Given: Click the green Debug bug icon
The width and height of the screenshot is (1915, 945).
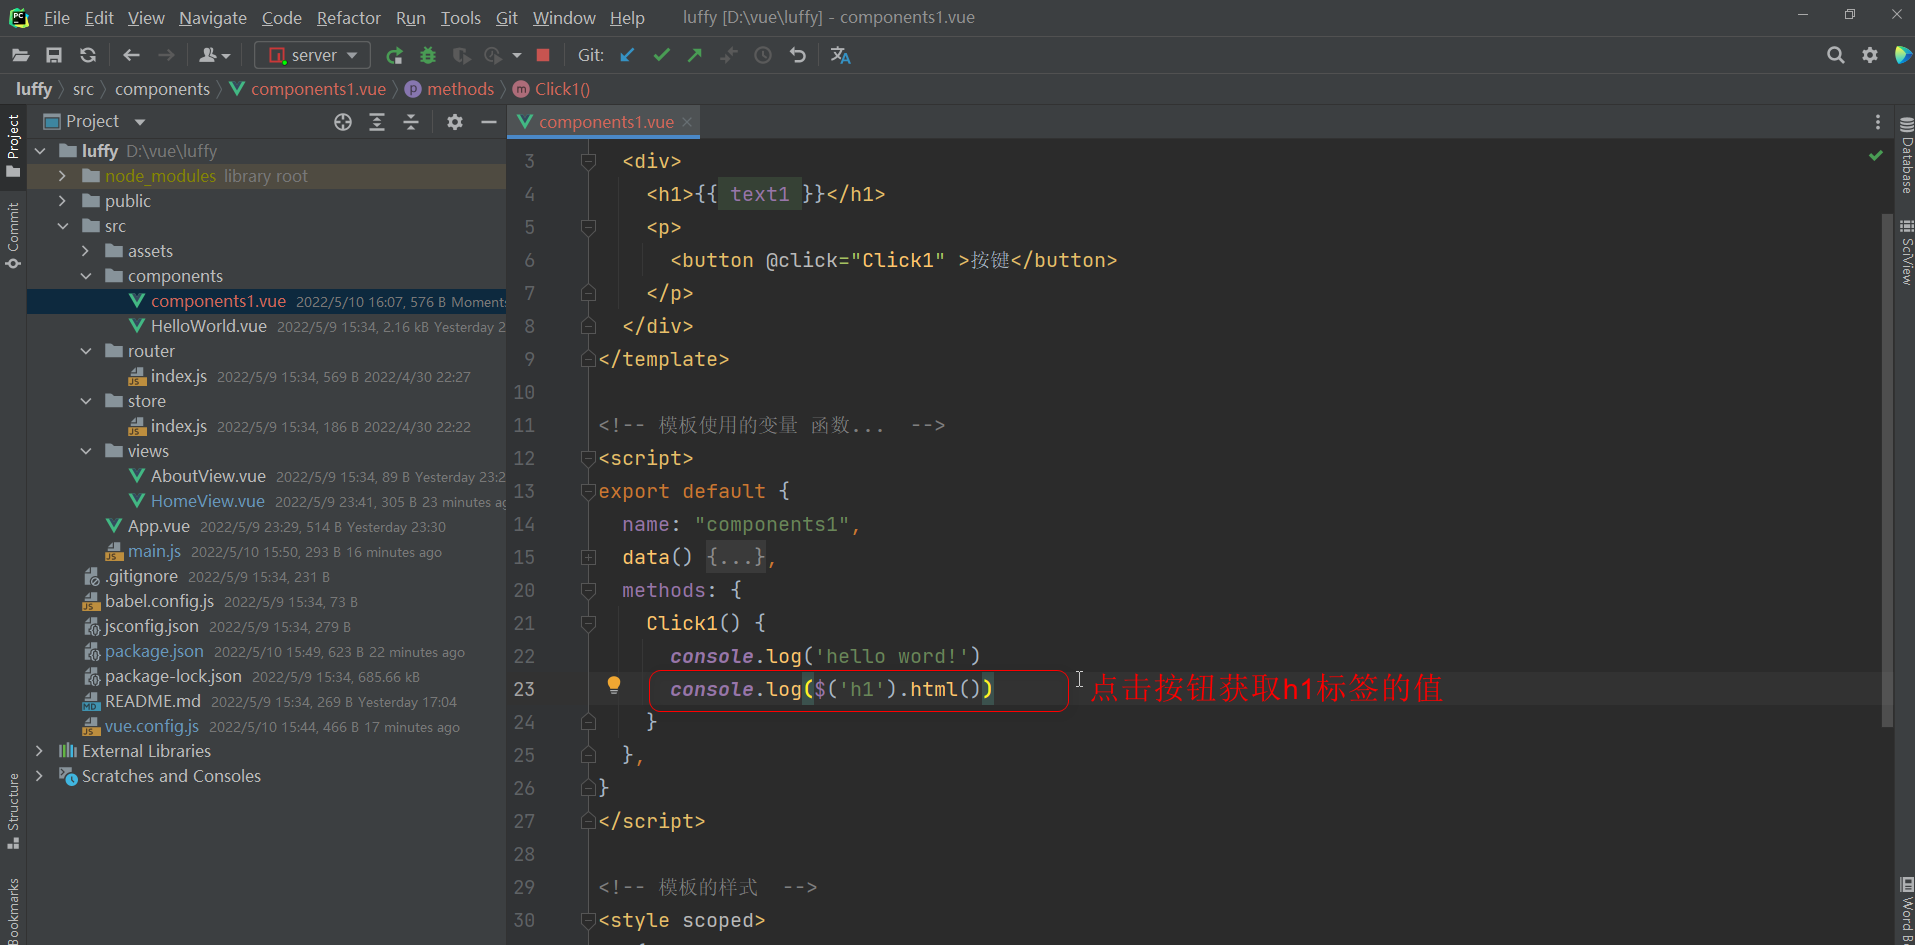Looking at the screenshot, I should pyautogui.click(x=428, y=55).
